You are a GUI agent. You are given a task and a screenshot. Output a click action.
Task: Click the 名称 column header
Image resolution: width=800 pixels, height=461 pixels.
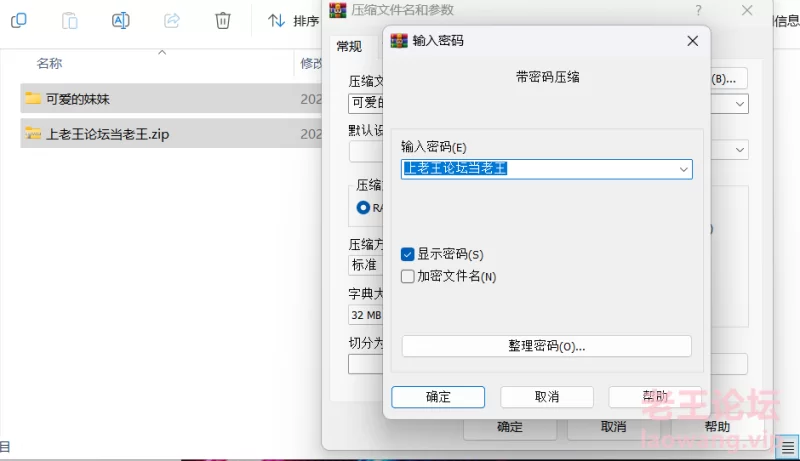tap(49, 63)
